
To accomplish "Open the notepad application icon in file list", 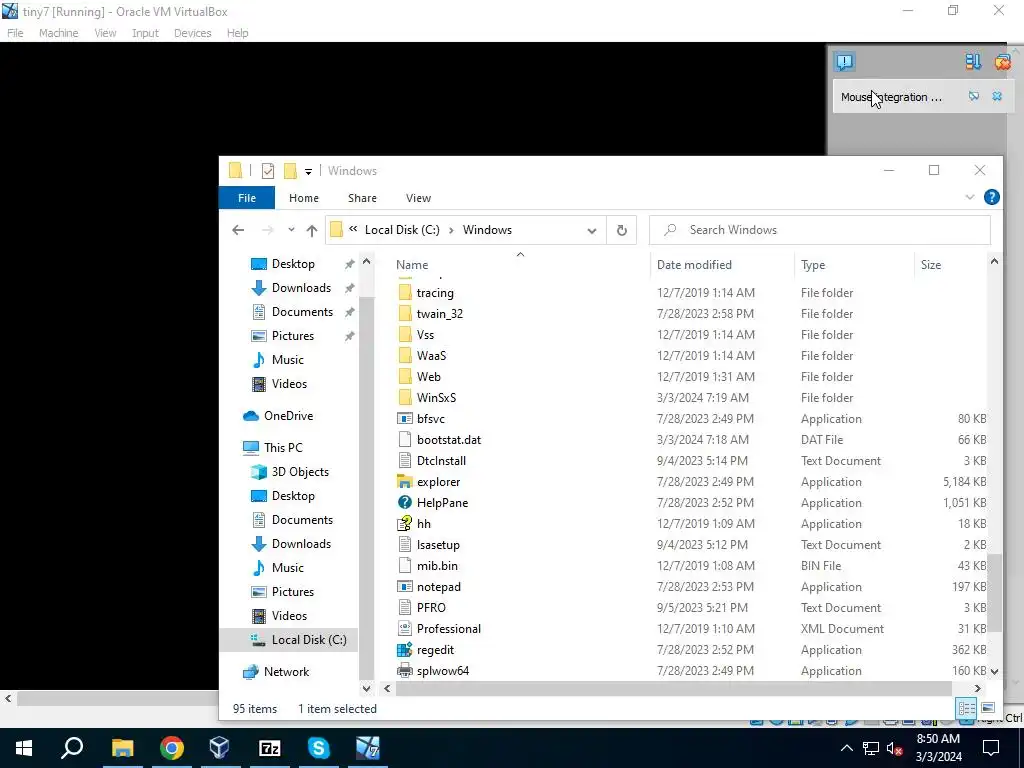I will 405,586.
